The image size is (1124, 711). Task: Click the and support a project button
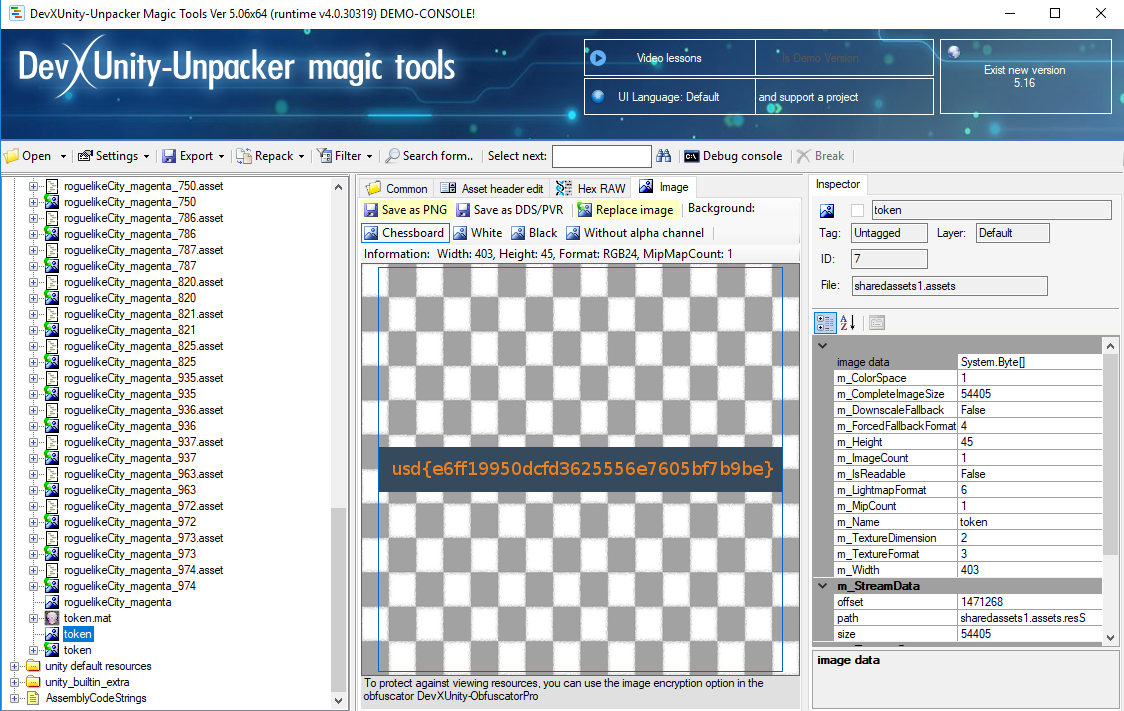(844, 97)
